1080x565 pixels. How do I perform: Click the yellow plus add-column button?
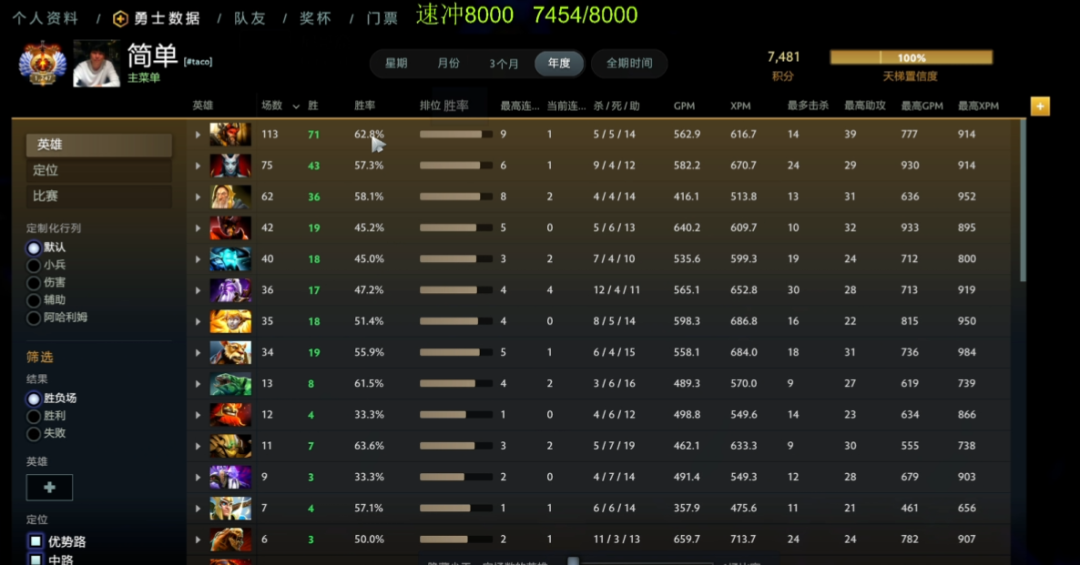(1040, 106)
